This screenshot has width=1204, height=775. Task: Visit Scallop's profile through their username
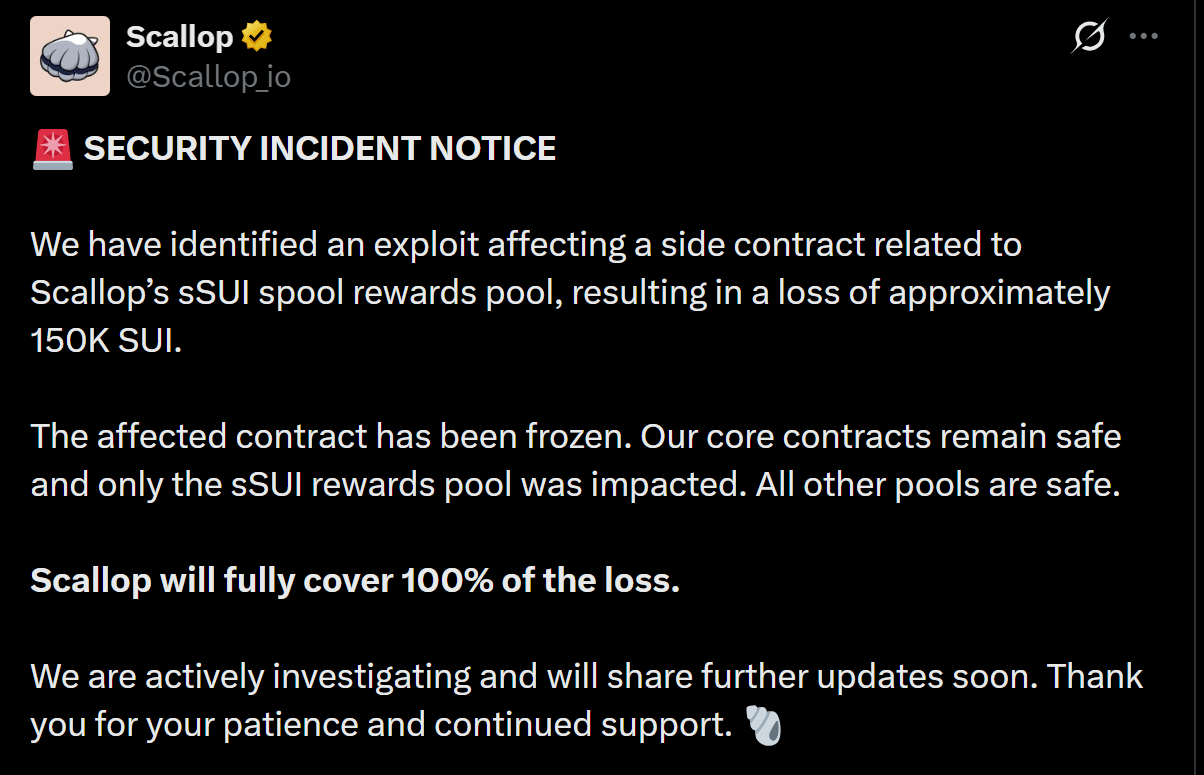coord(208,76)
